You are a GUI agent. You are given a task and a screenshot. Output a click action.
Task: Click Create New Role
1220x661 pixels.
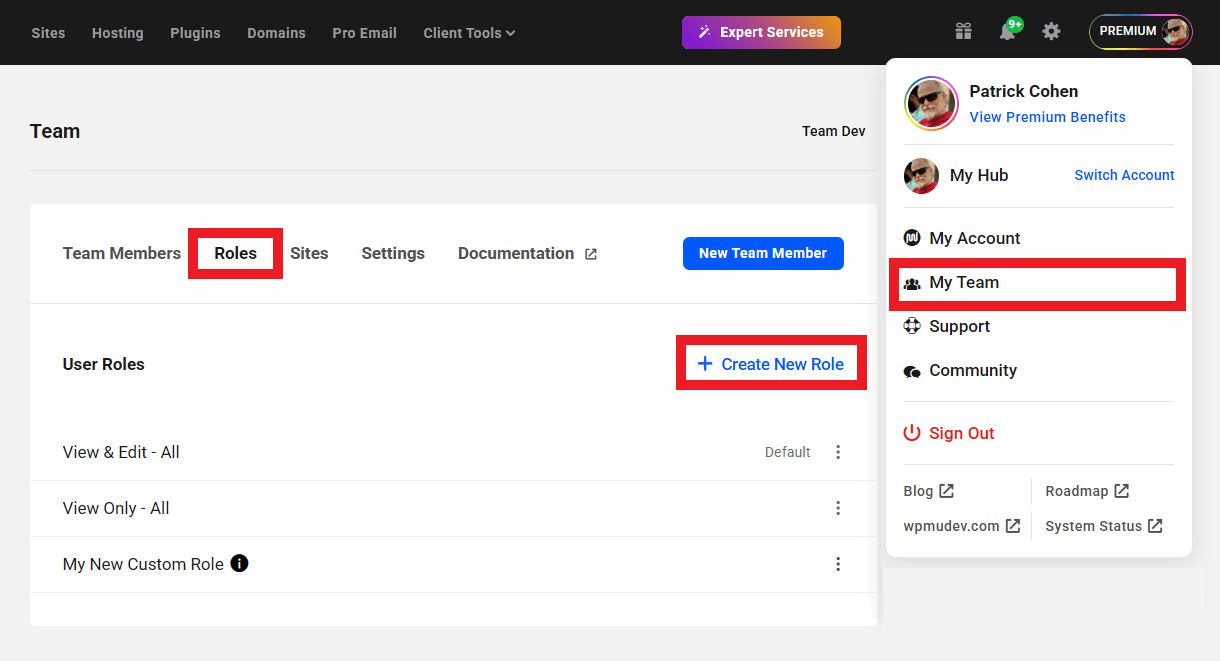point(770,363)
